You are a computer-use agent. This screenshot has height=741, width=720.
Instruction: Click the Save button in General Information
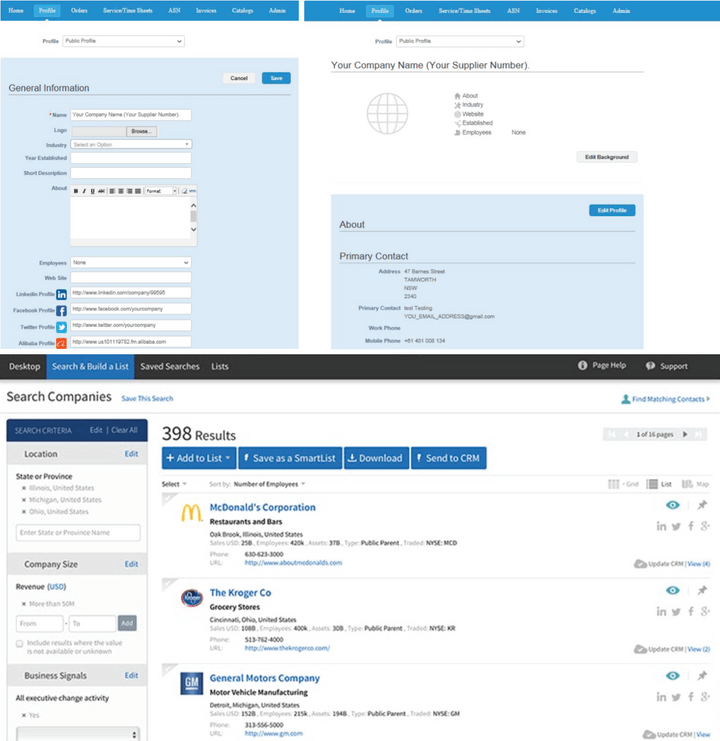(276, 78)
